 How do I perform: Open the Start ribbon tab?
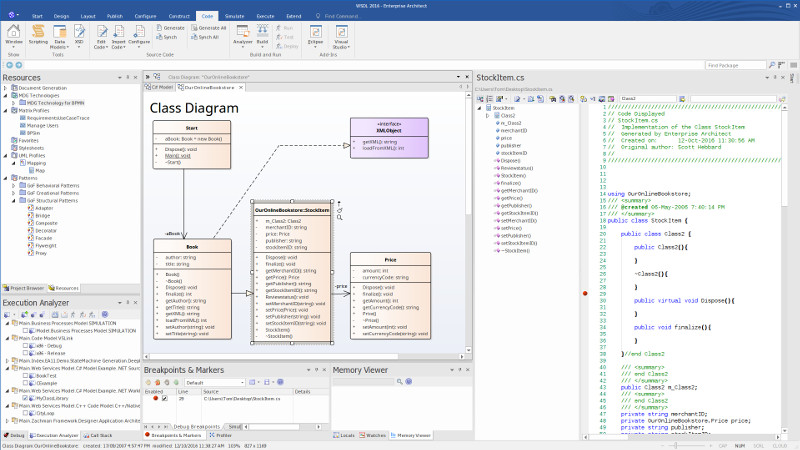(37, 16)
